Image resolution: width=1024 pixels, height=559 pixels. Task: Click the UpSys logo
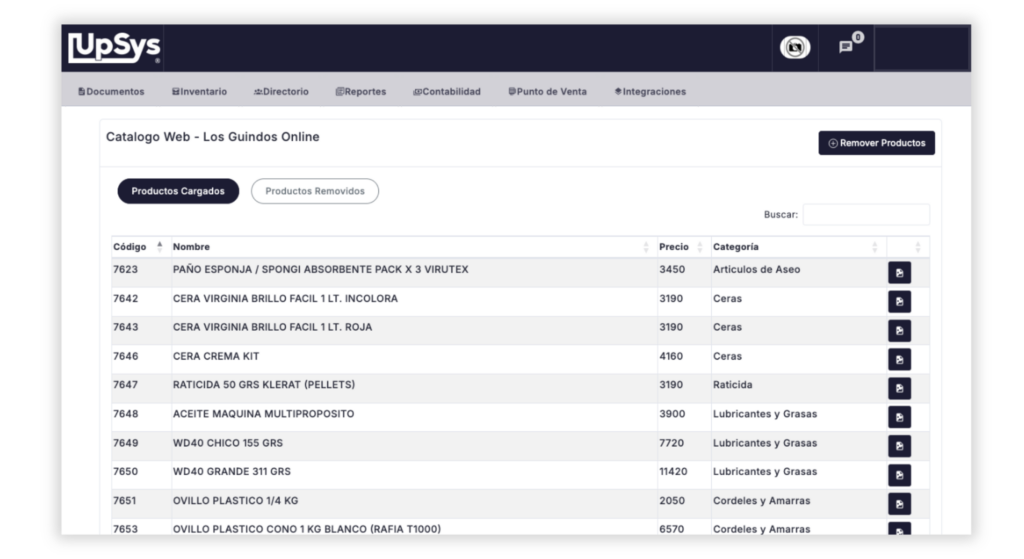pos(114,48)
